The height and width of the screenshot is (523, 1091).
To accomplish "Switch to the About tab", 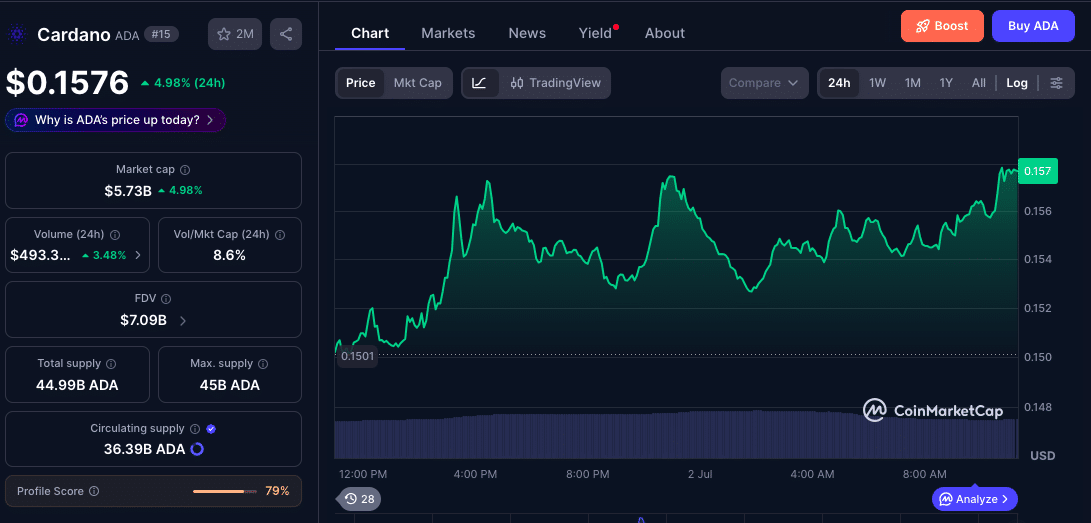I will (664, 33).
